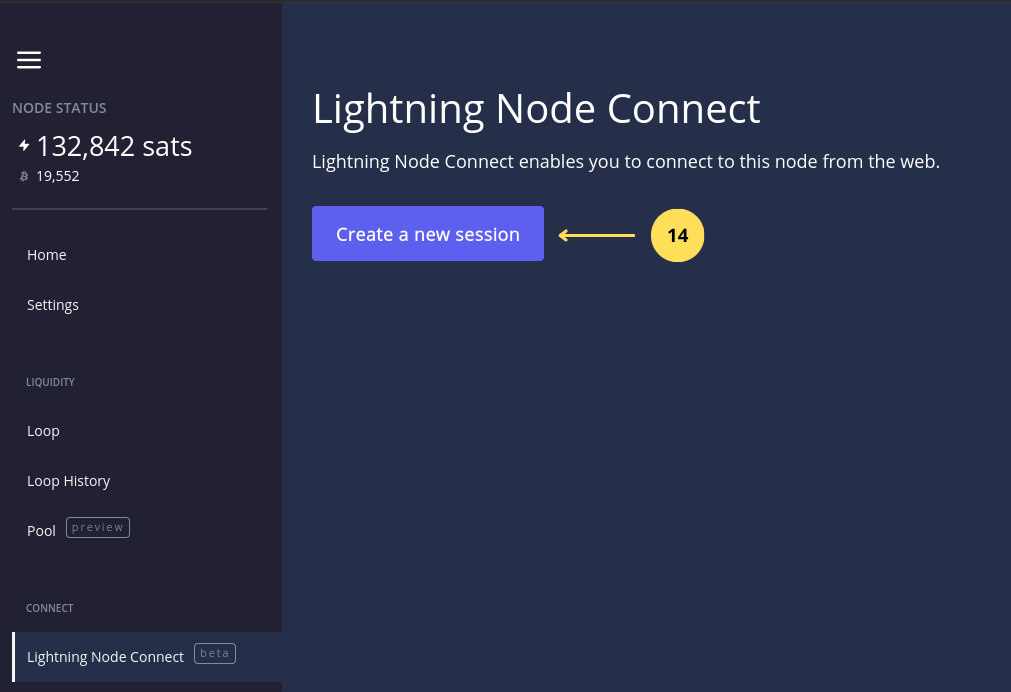Click the bitcoin icon next to 19,552

click(x=23, y=176)
